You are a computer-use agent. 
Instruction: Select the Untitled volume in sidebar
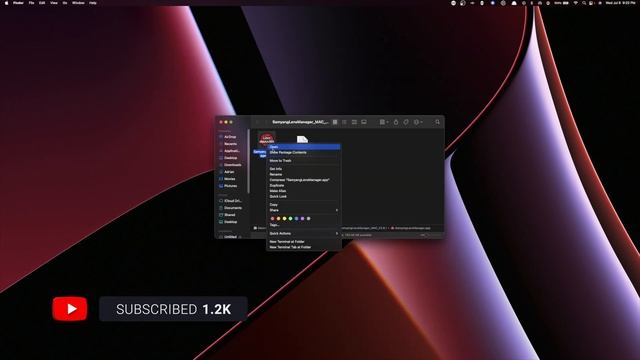[x=231, y=237]
